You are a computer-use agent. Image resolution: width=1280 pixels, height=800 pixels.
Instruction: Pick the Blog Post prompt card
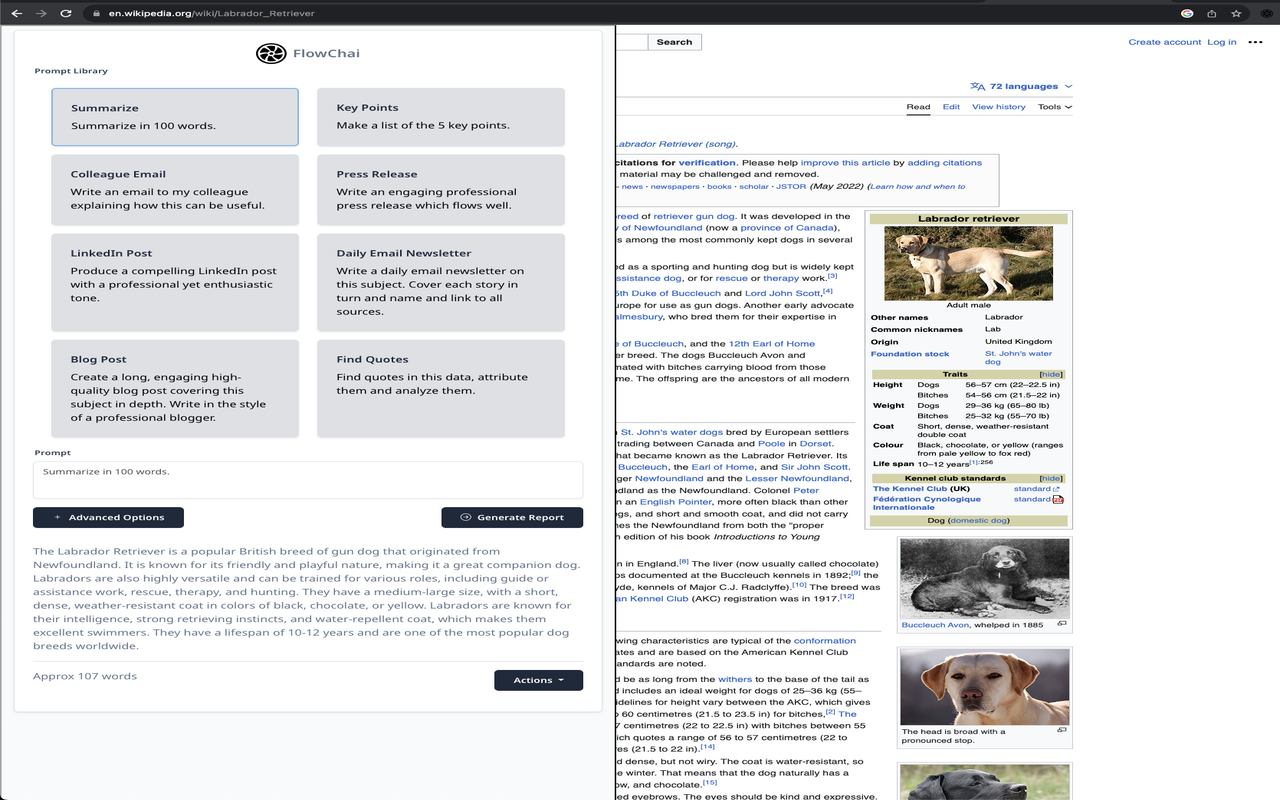[175, 389]
